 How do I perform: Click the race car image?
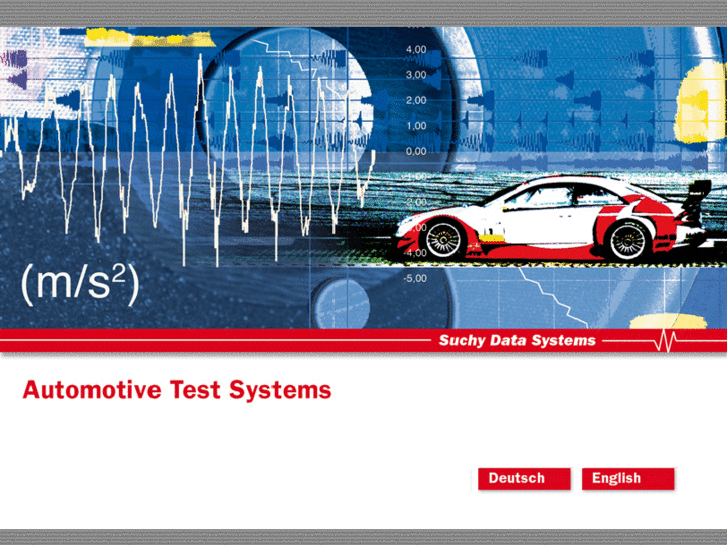tap(554, 218)
